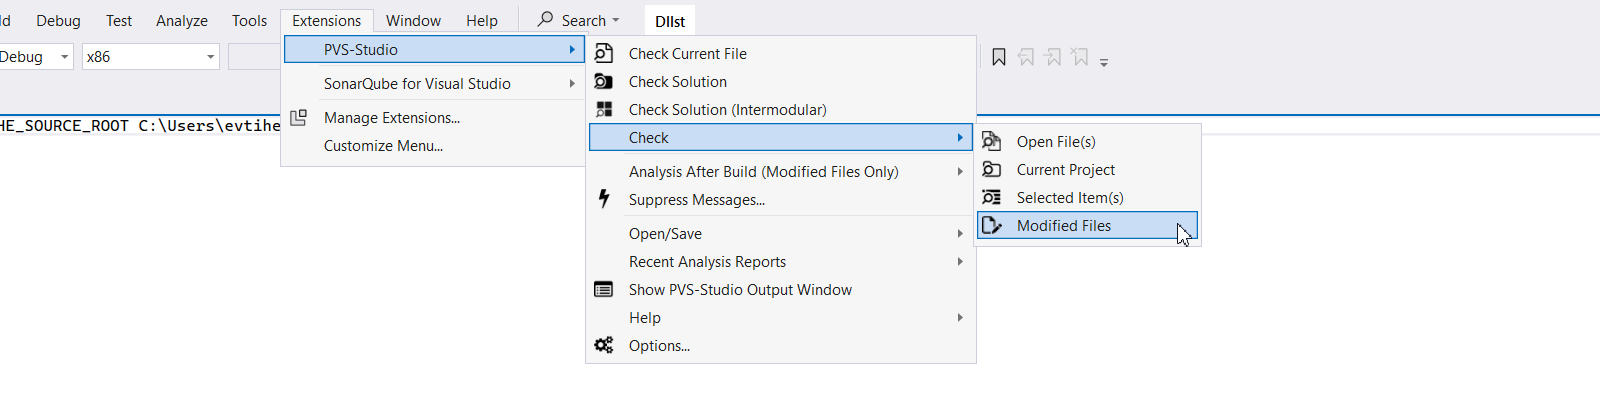Image resolution: width=1600 pixels, height=400 pixels.
Task: Click the Suppress Messages lightning icon
Action: pos(604,198)
